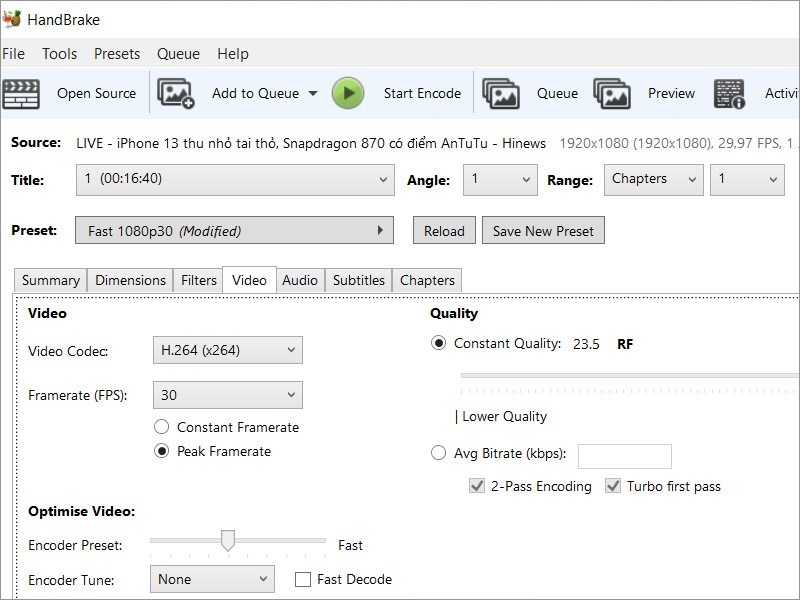The width and height of the screenshot is (800, 600).
Task: Click the Add to Queue picture icon
Action: pyautogui.click(x=176, y=93)
